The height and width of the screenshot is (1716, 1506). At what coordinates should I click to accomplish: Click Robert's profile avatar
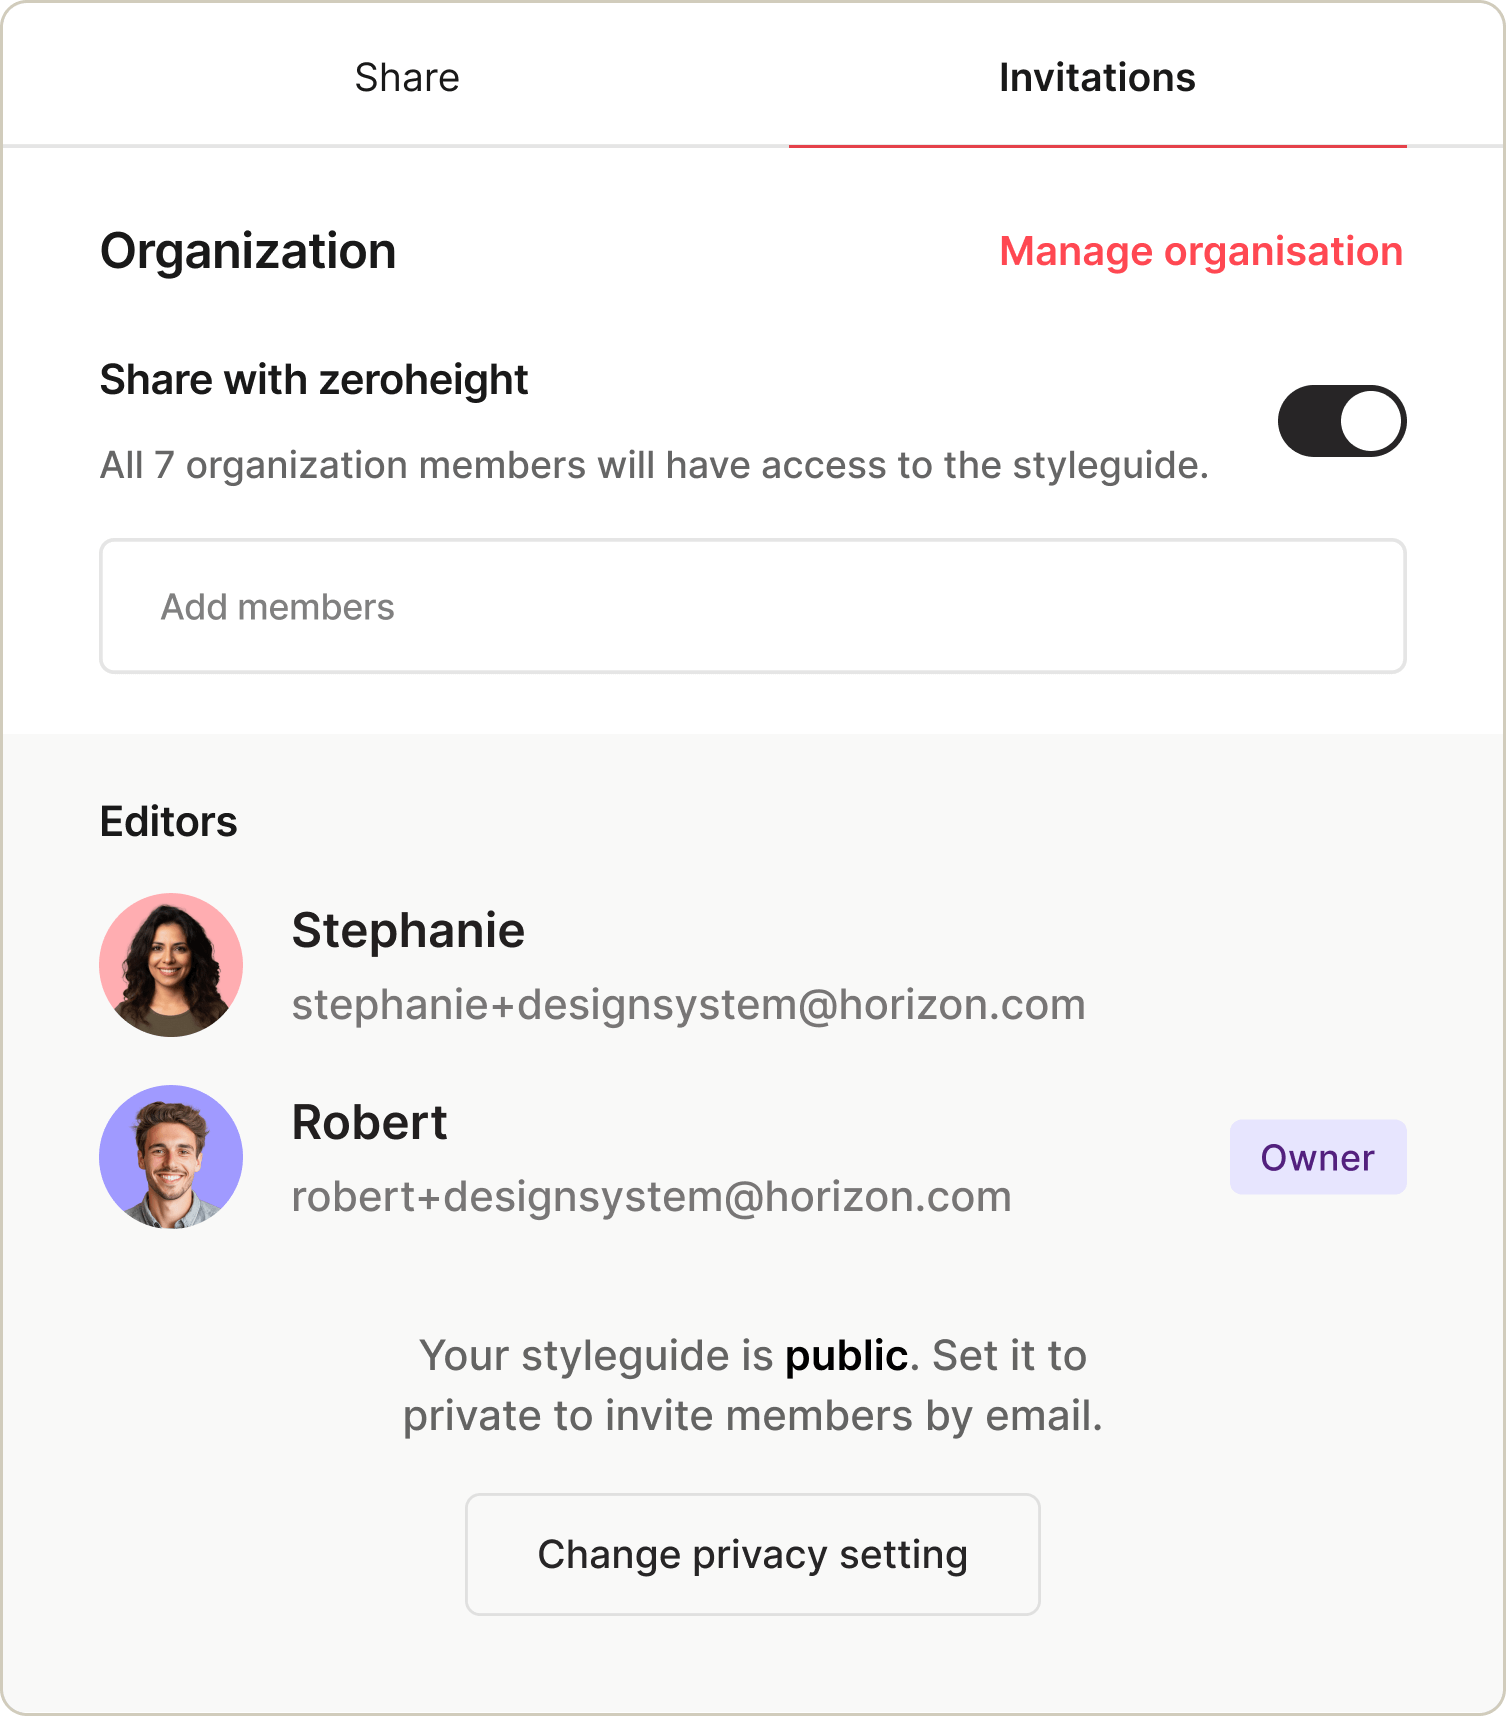[171, 1157]
